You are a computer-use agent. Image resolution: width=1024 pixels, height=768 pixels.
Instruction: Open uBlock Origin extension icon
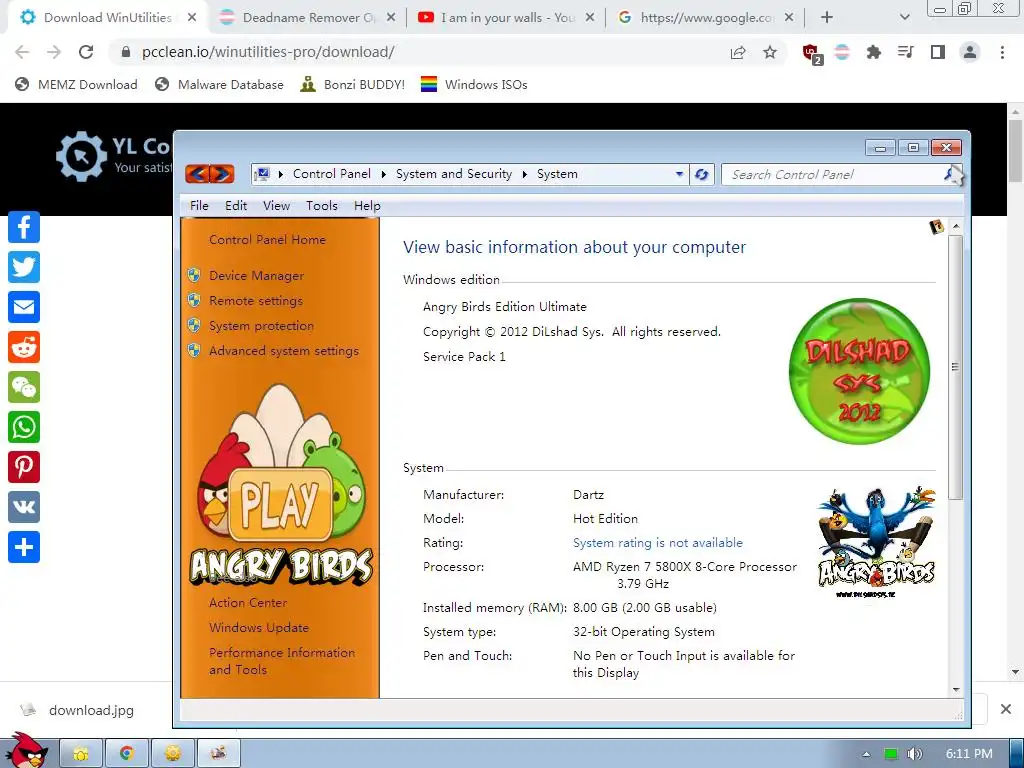coord(811,53)
